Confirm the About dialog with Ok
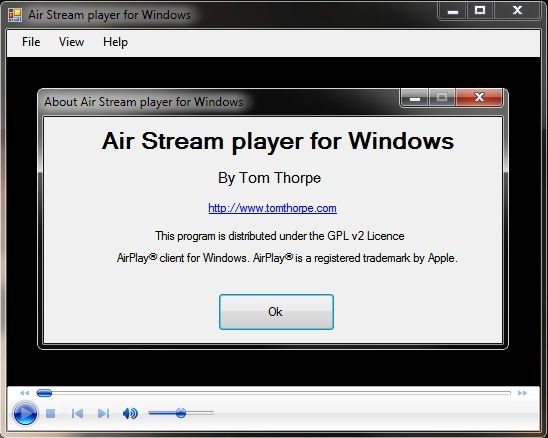This screenshot has height=438, width=548. pos(276,312)
